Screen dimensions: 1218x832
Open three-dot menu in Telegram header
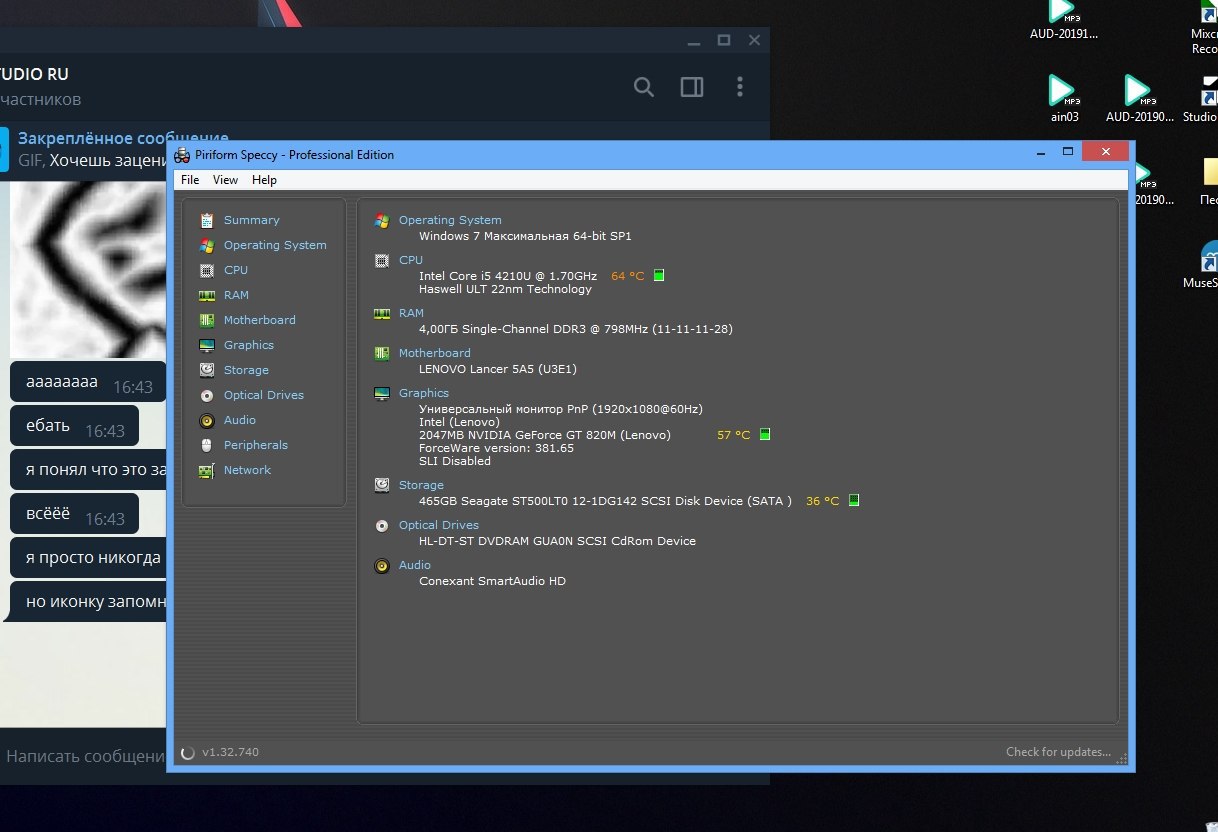(x=740, y=87)
